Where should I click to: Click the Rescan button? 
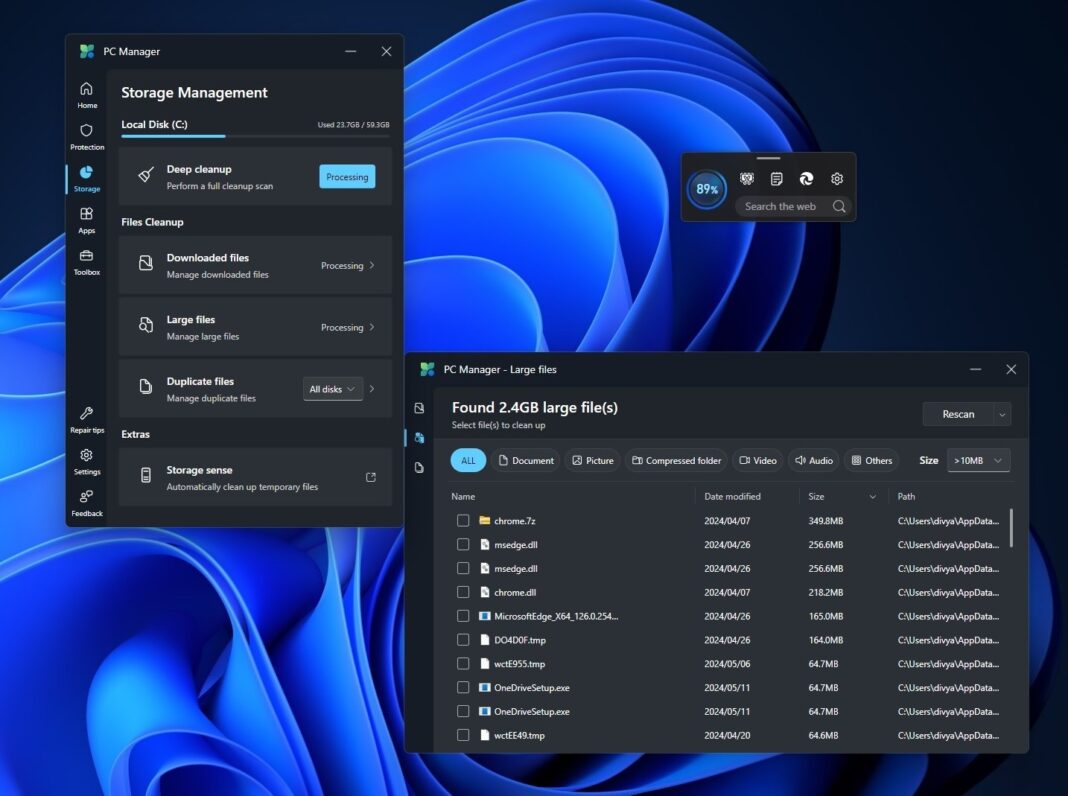958,413
